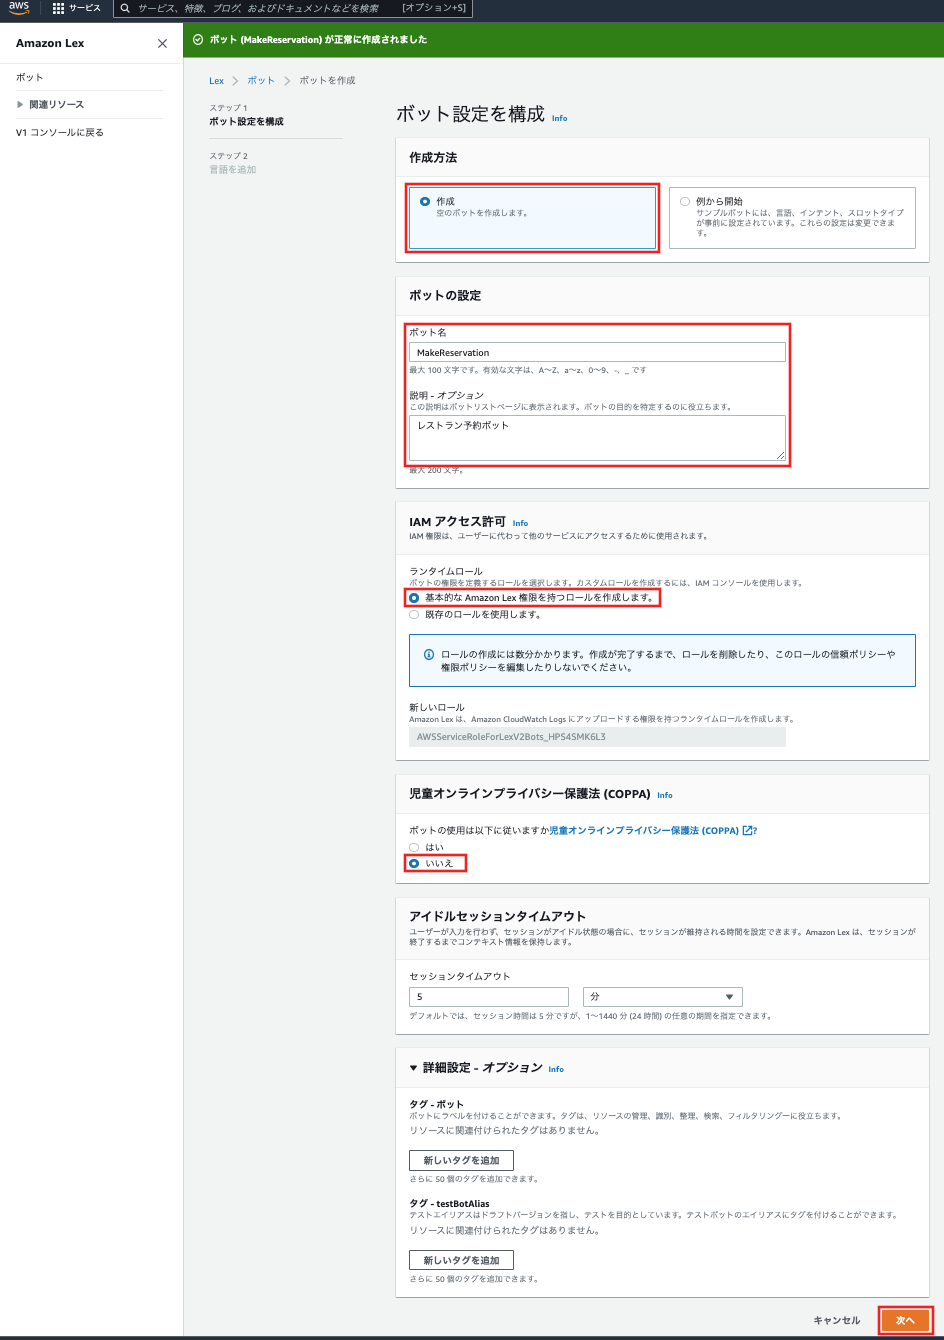Open Info link beside COPPA heading
This screenshot has height=1340, width=944.
coord(665,795)
